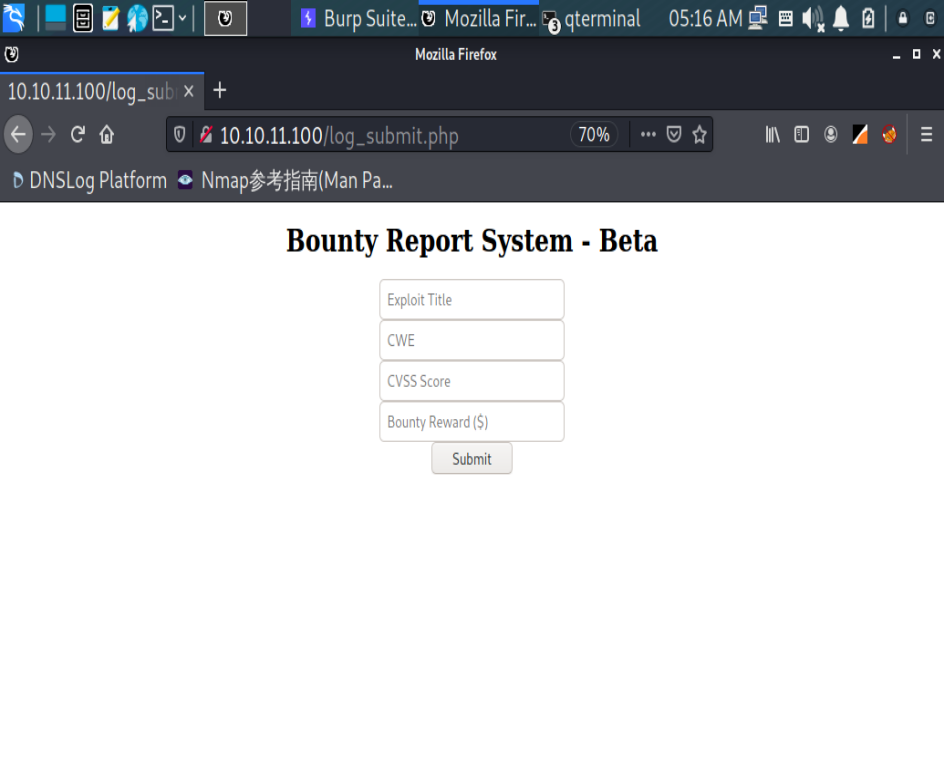
Task: Focus the CWE input field
Action: coord(472,340)
